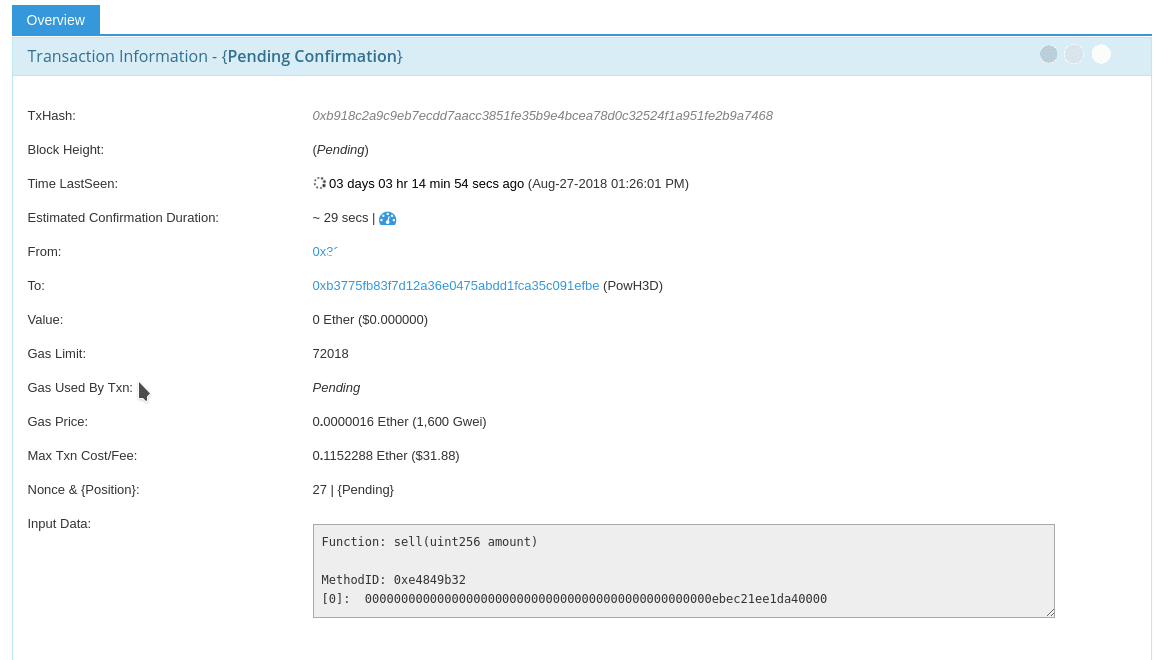
Task: Click the Nonce value 27 | {Pending}
Action: pyautogui.click(x=353, y=489)
